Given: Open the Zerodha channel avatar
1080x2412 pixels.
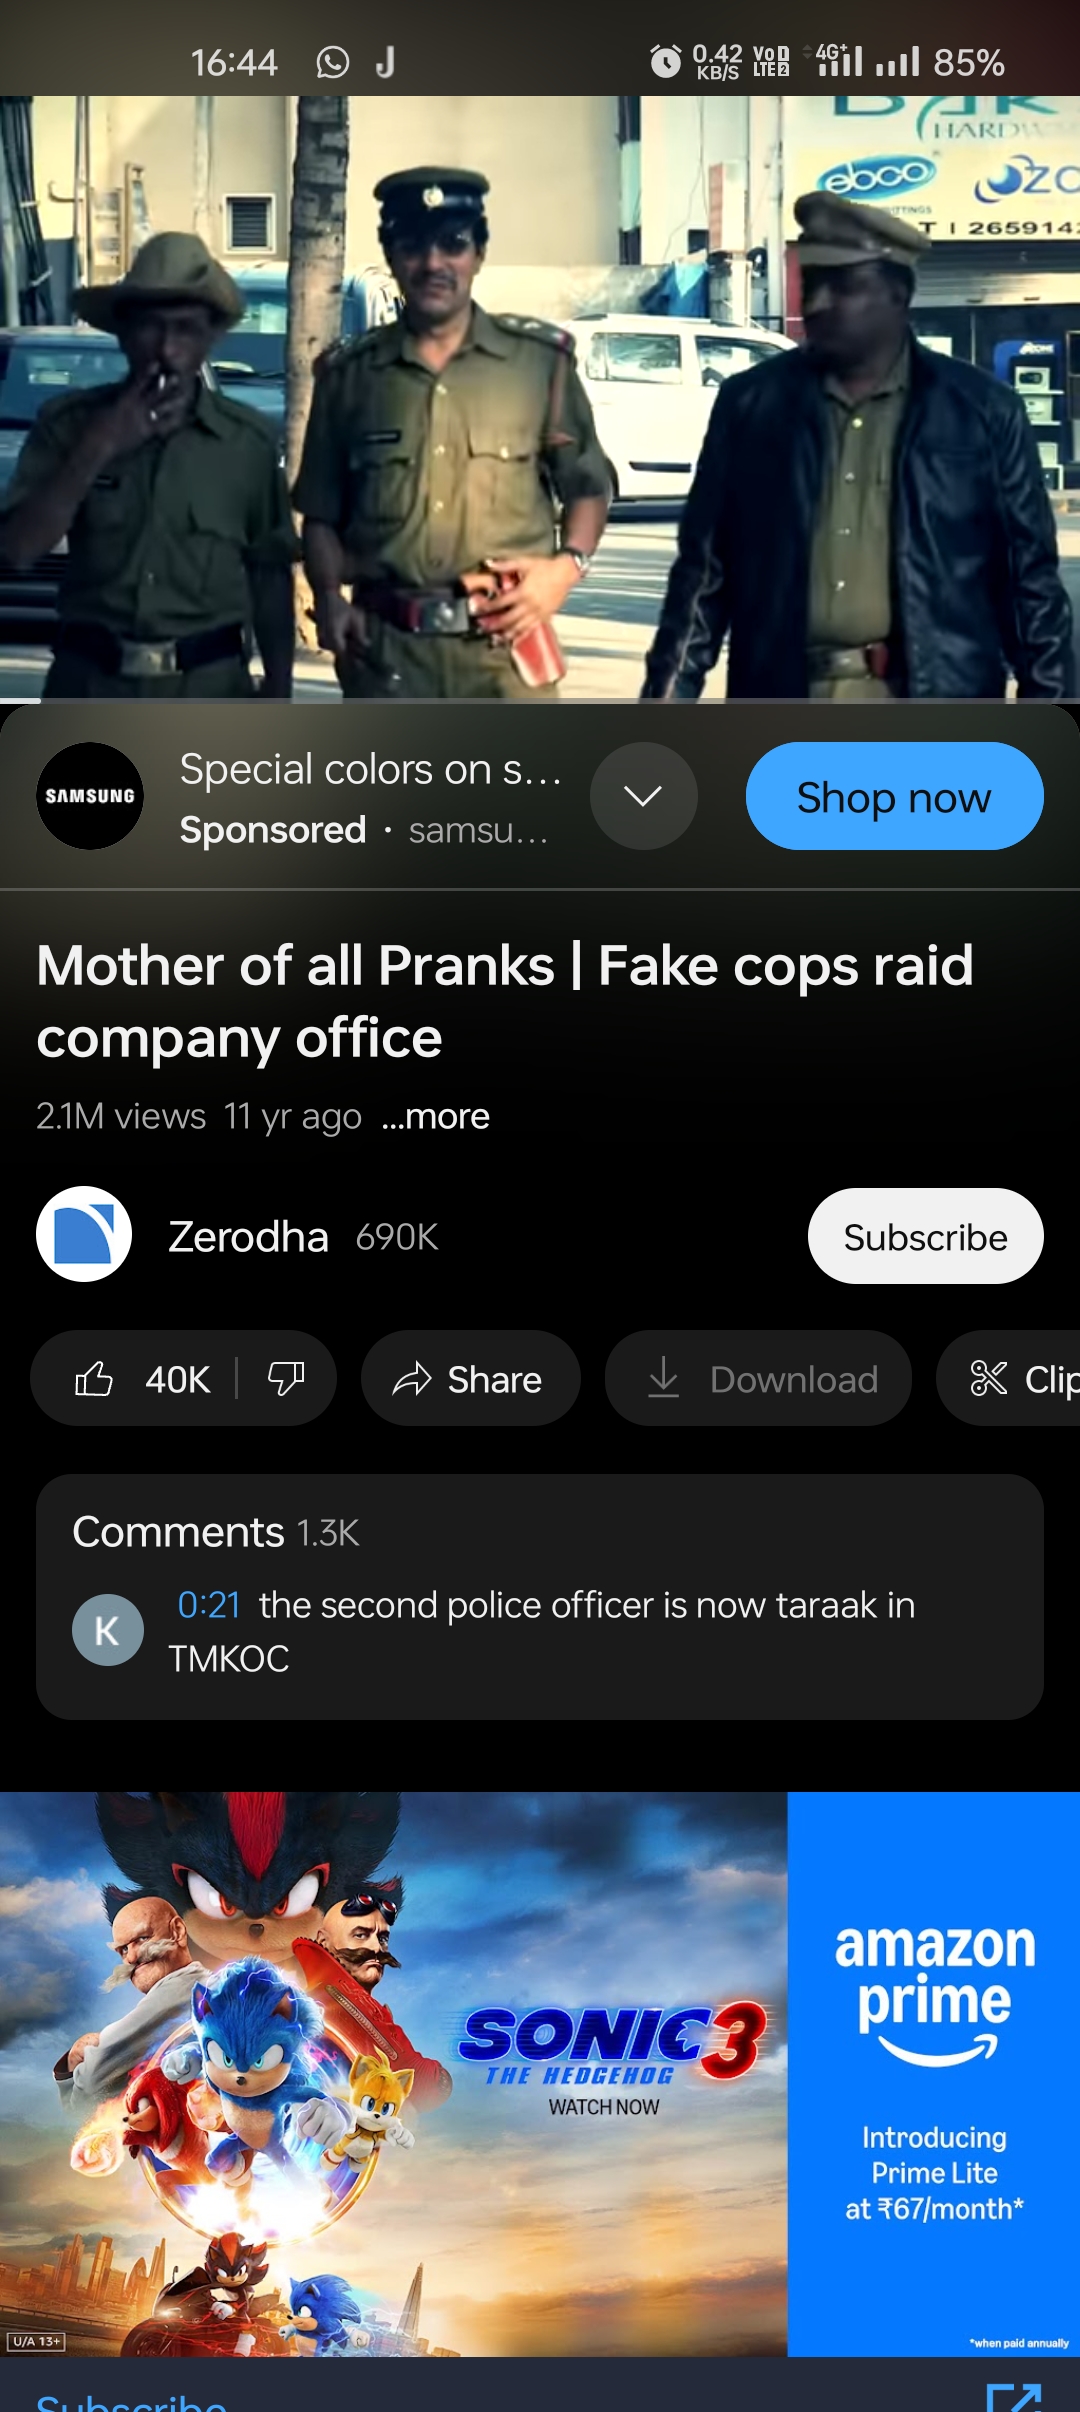Looking at the screenshot, I should coord(84,1234).
